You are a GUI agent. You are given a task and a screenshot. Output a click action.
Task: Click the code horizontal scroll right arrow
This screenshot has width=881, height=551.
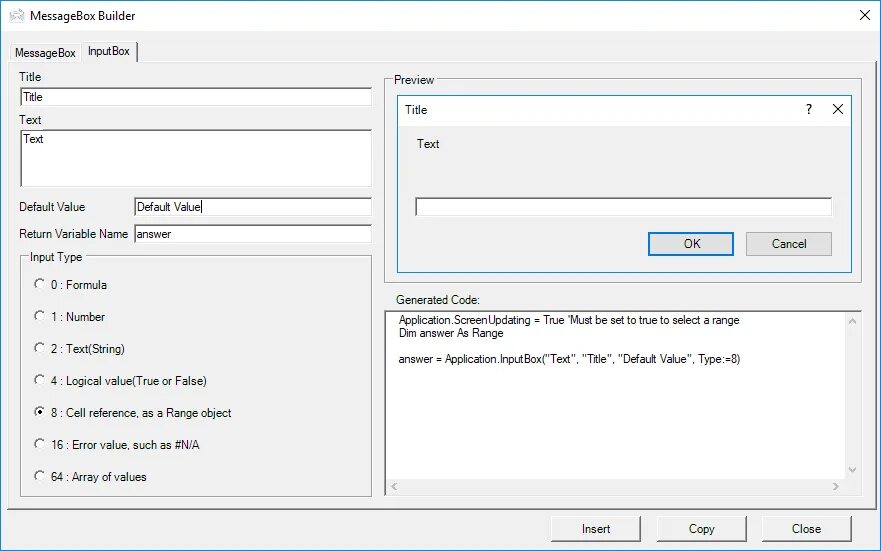836,486
